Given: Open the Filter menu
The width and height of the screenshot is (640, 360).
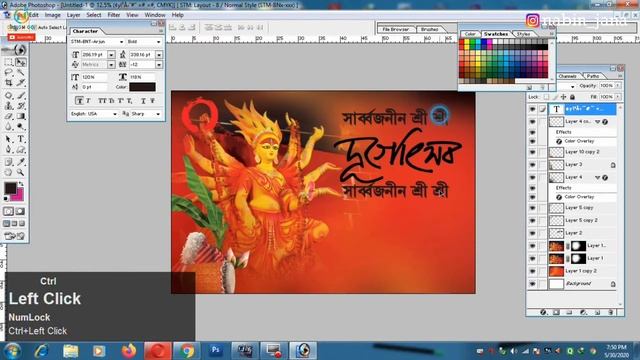Looking at the screenshot, I should point(114,15).
